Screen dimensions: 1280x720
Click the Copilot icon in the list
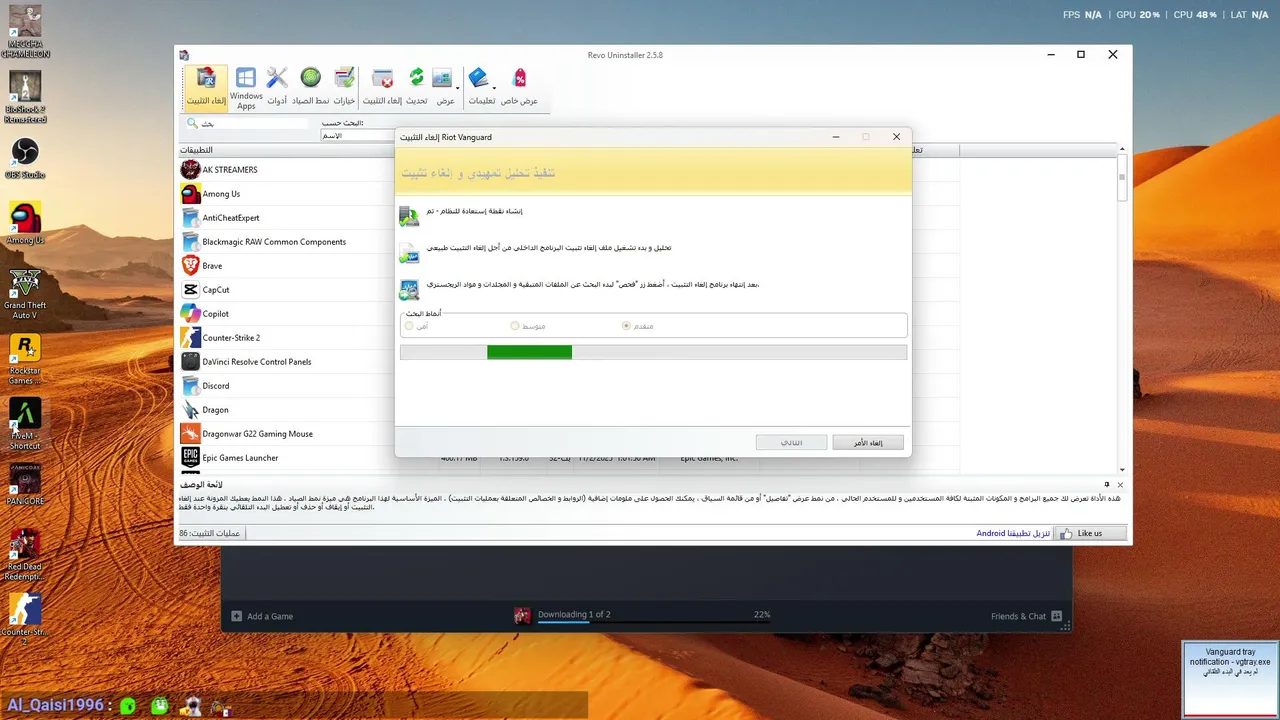[x=190, y=314]
